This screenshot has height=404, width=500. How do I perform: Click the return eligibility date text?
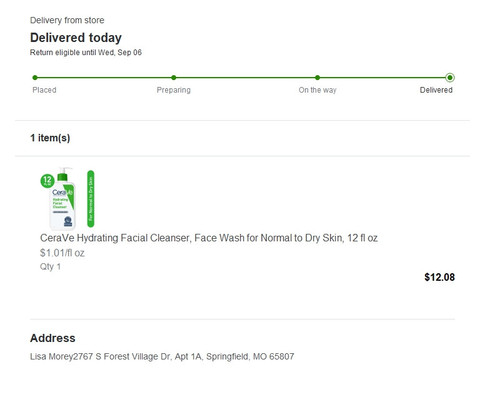coord(86,52)
